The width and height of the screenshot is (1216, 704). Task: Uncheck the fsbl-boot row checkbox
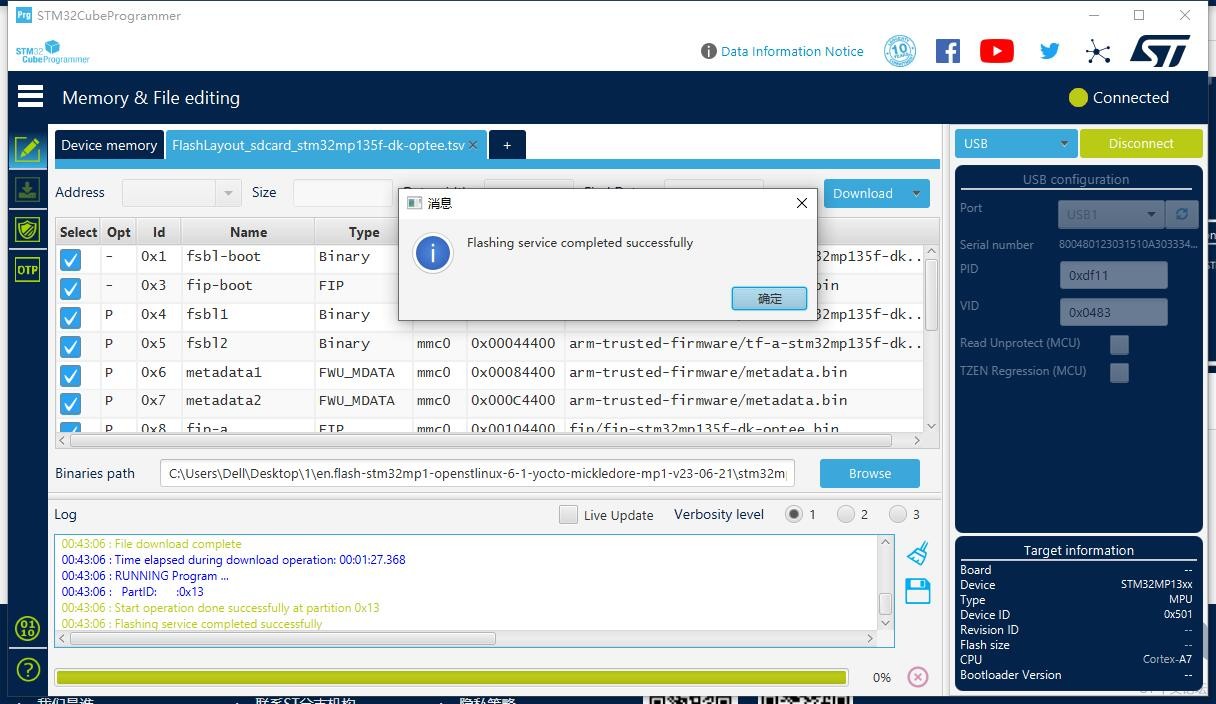[70, 259]
